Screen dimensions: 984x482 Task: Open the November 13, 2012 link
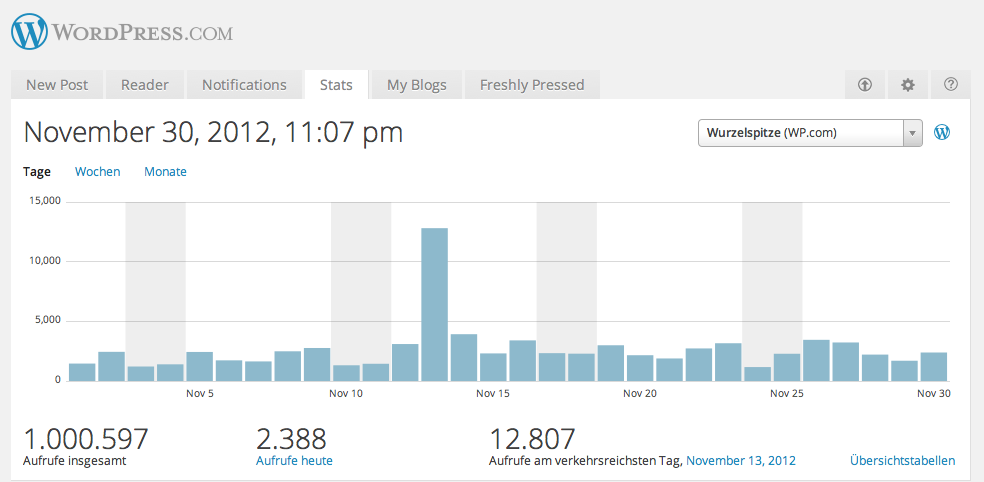tap(741, 461)
